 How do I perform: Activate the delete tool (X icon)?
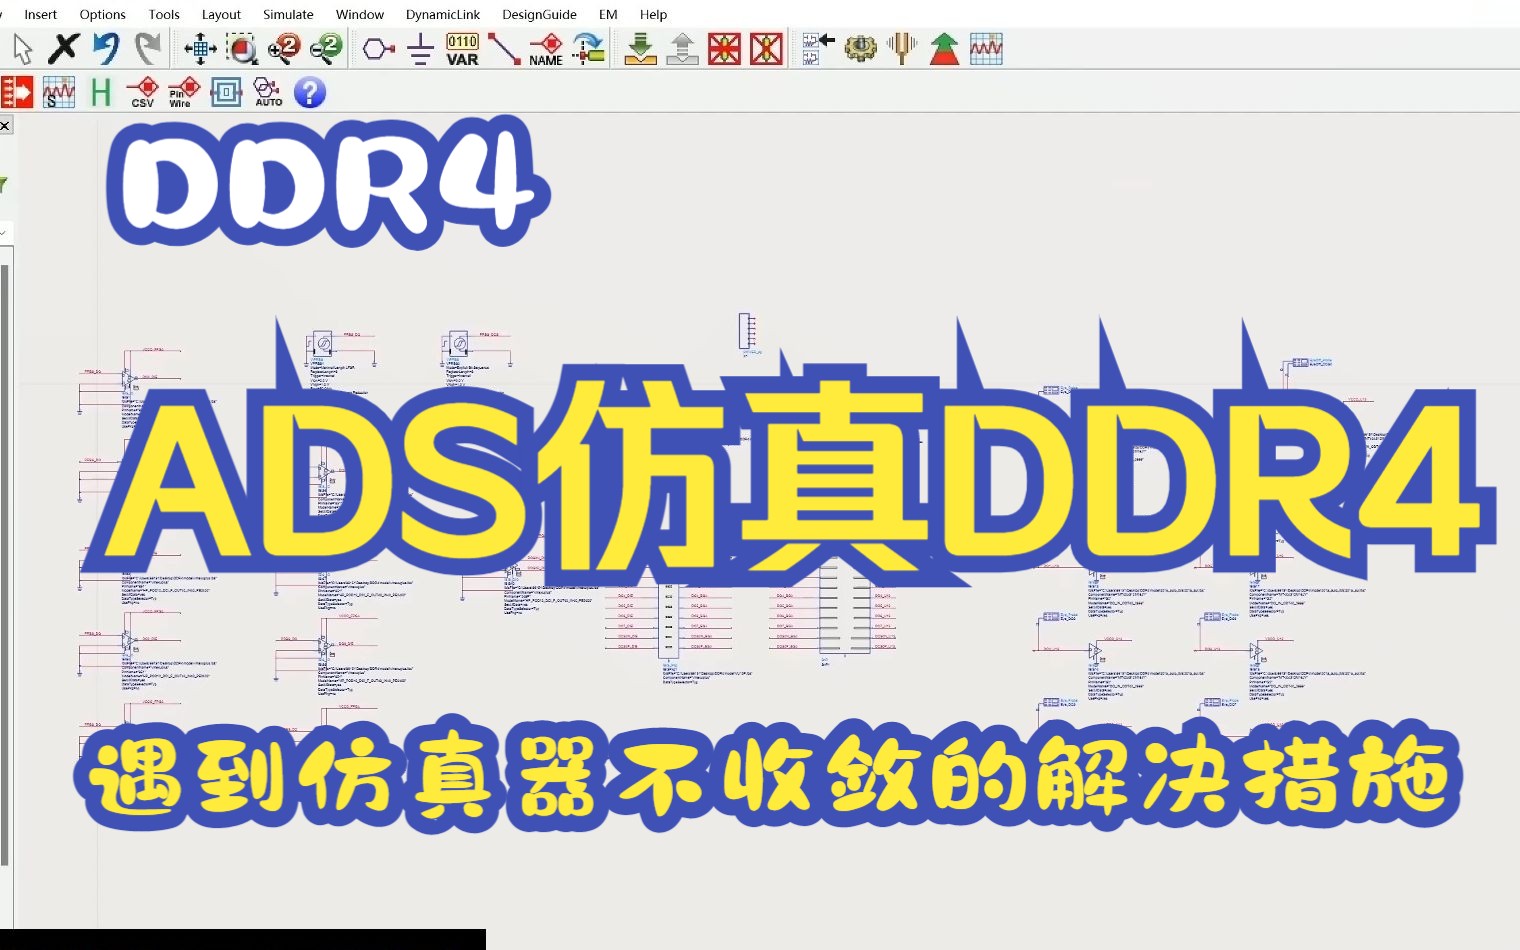click(62, 47)
